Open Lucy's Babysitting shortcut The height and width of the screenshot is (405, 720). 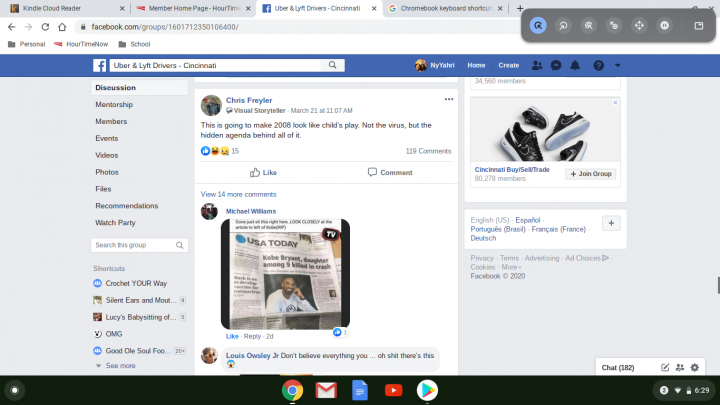click(x=139, y=317)
